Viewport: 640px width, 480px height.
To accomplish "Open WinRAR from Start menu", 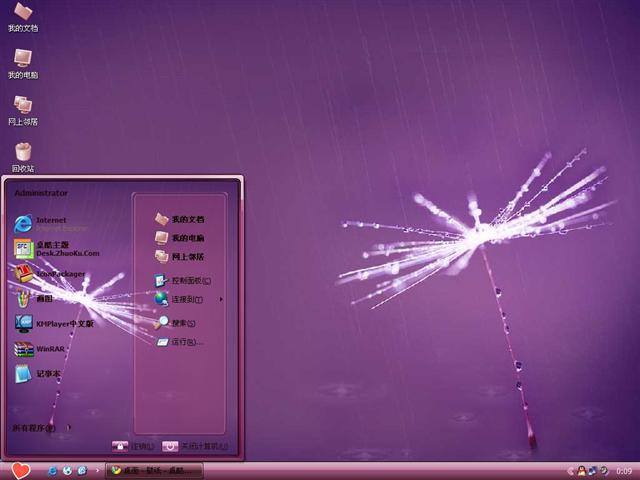I will 39,349.
